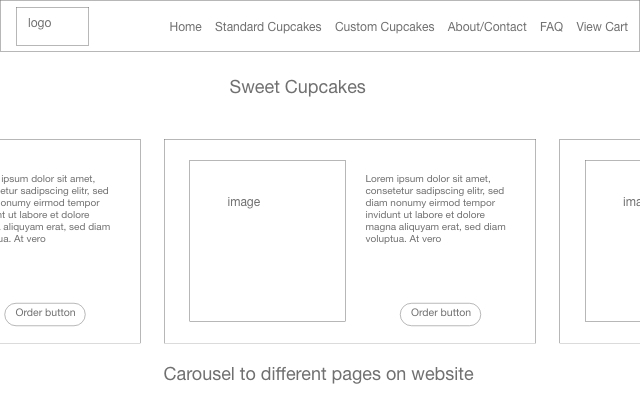Click Order button in center card
Image resolution: width=640 pixels, height=400 pixels.
point(440,314)
